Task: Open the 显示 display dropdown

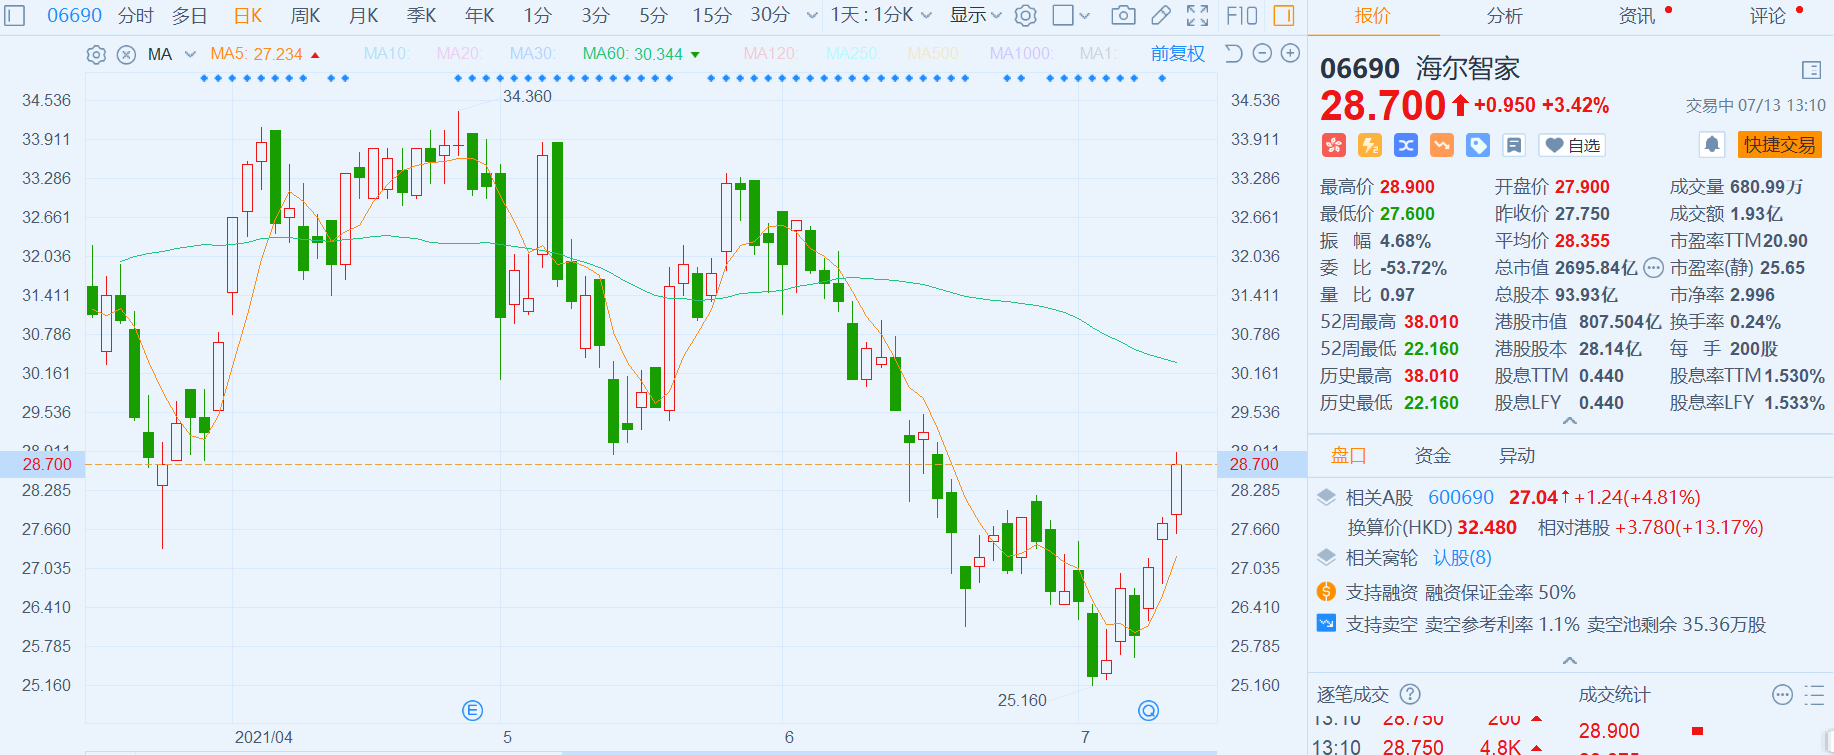Action: tap(975, 15)
